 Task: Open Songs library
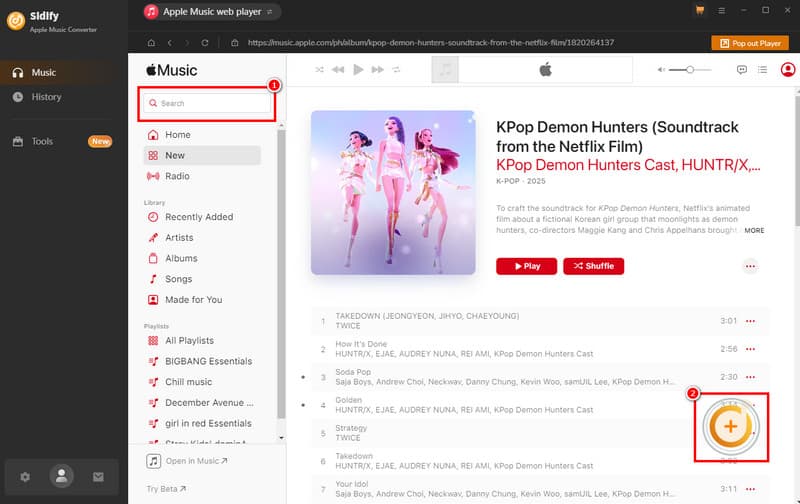(x=202, y=279)
